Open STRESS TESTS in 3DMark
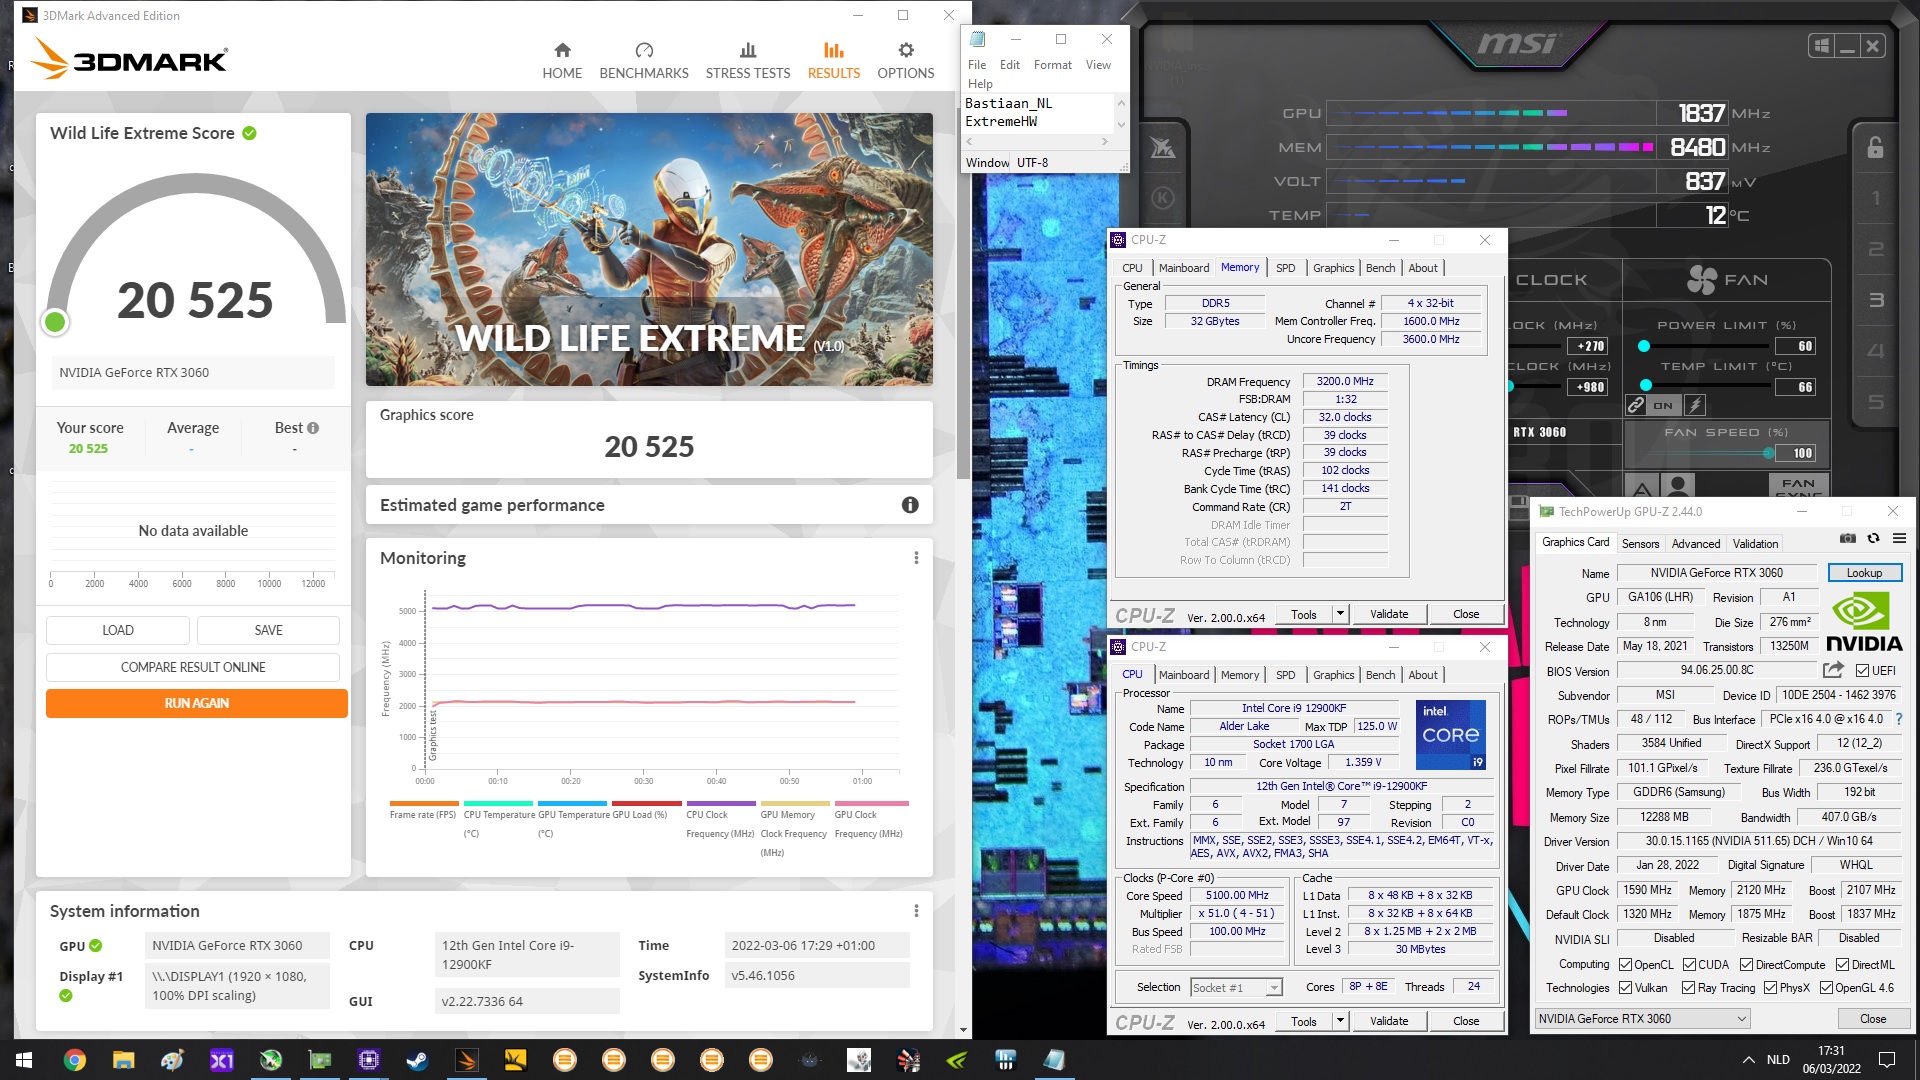The image size is (1920, 1080). tap(748, 61)
